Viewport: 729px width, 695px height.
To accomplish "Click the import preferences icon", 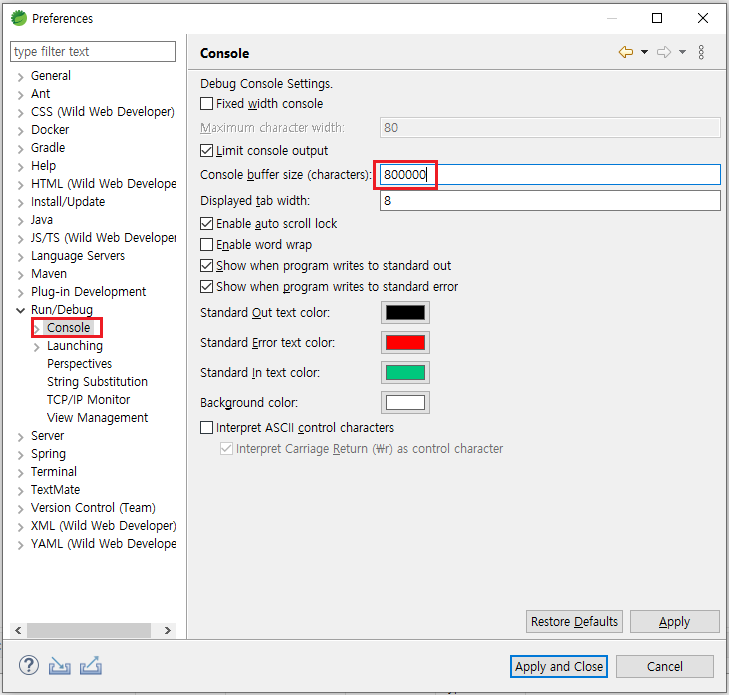I will pos(60,666).
